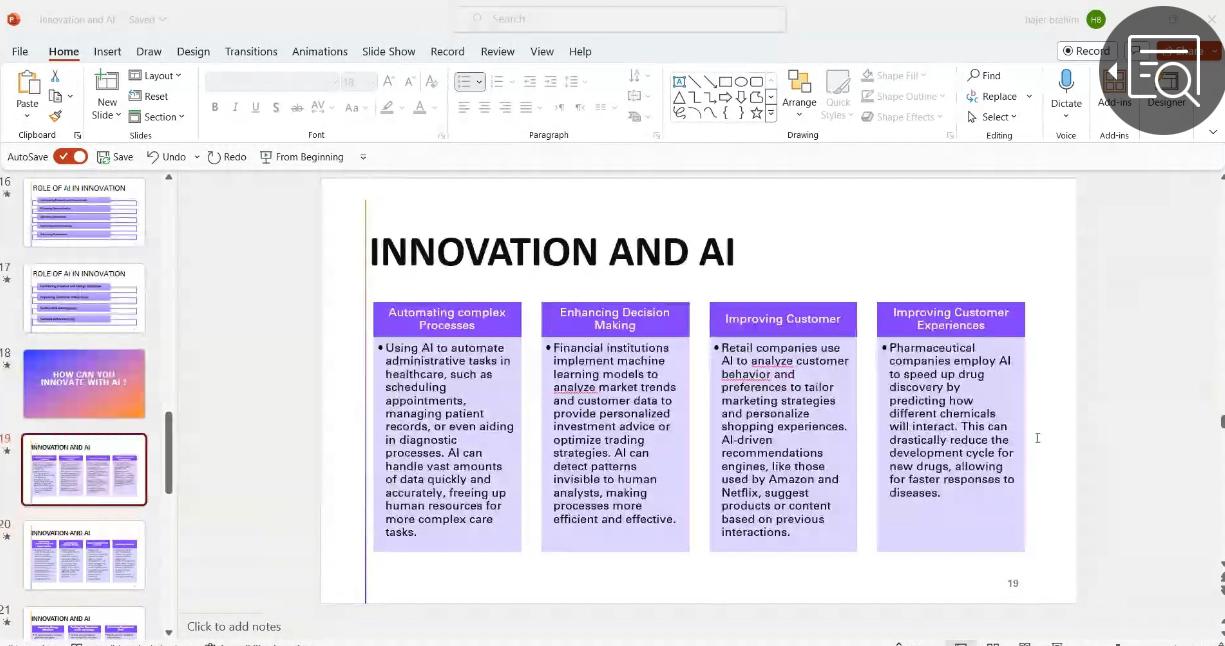Toggle Italic formatting
1225x646 pixels.
click(x=235, y=108)
